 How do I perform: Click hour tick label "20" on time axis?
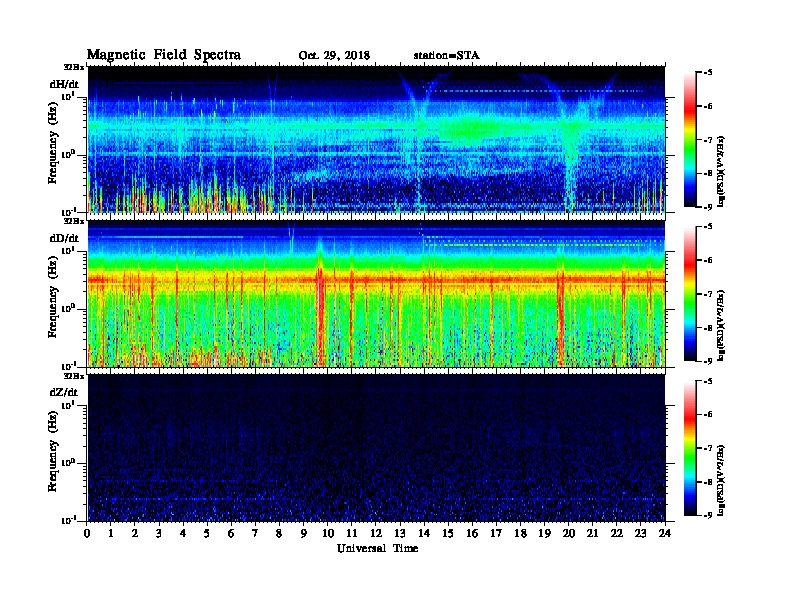(x=569, y=533)
